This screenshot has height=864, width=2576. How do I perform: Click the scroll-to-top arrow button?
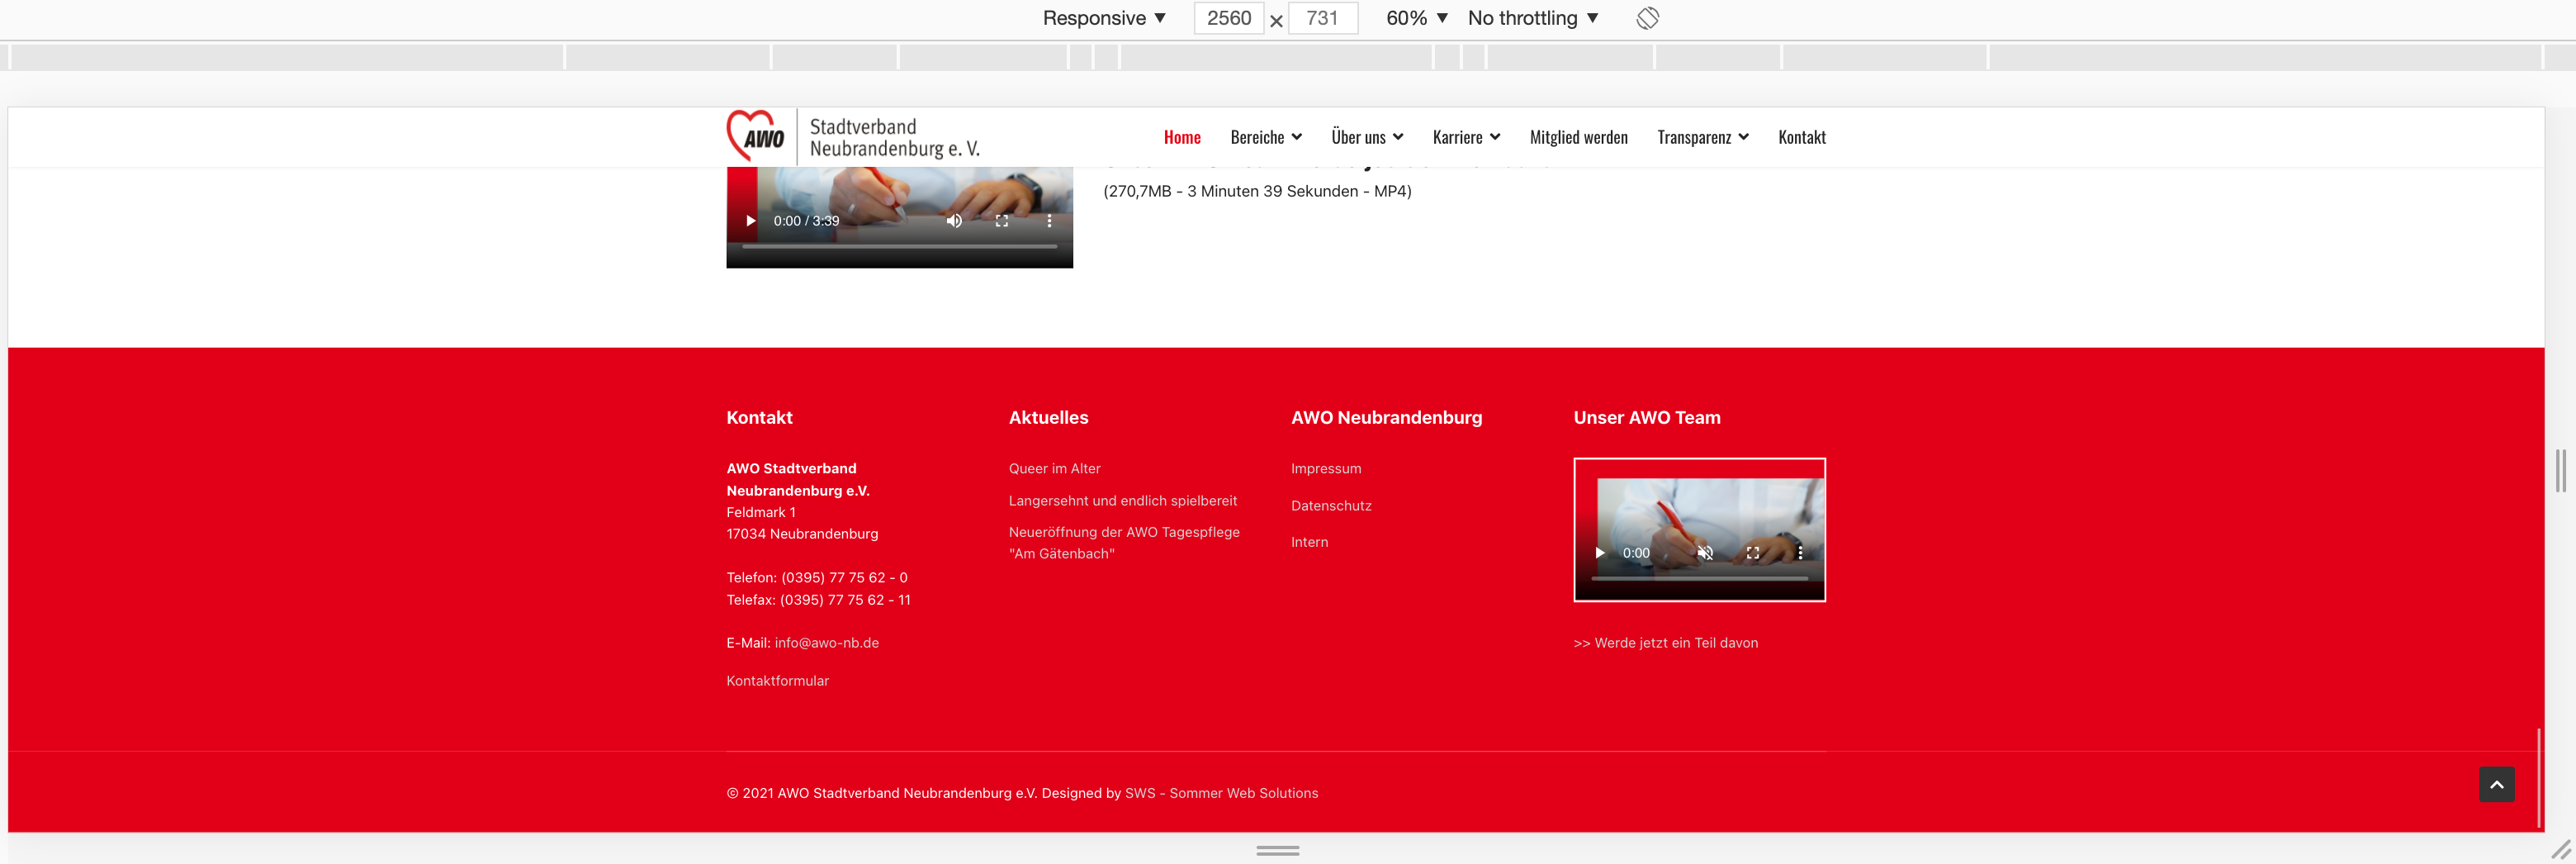[2496, 785]
